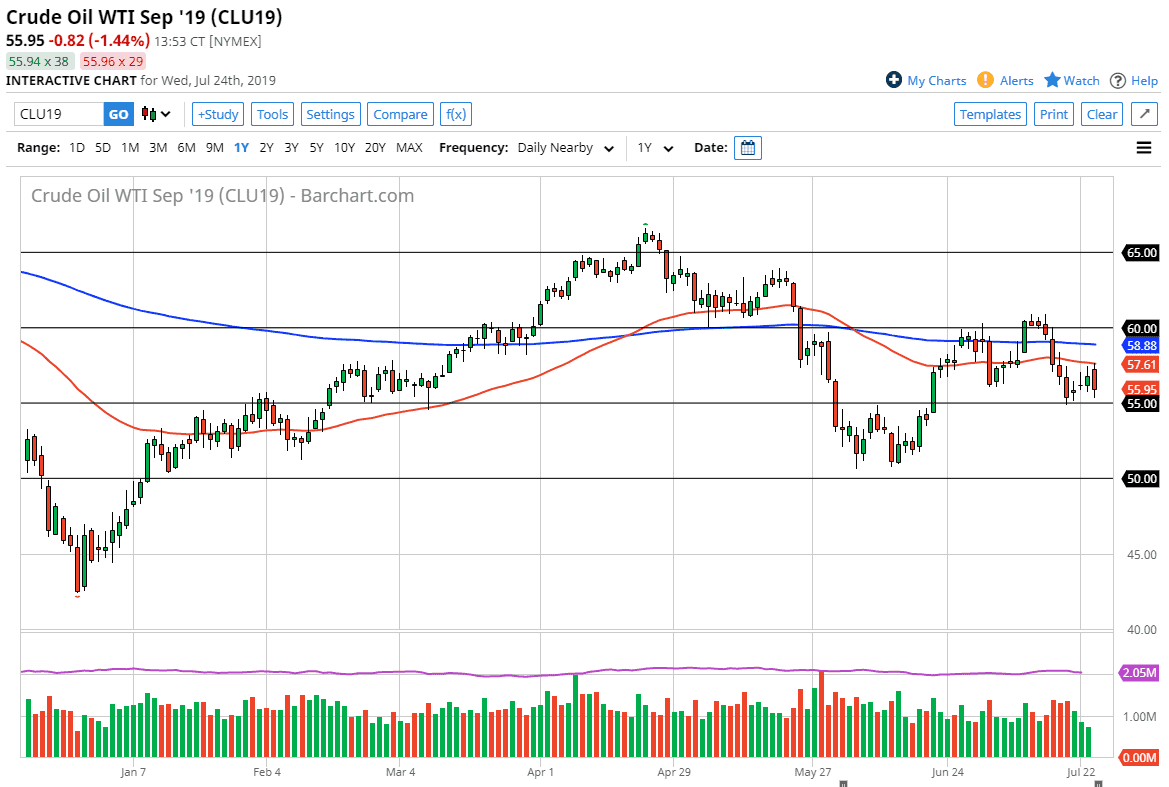Image resolution: width=1169 pixels, height=787 pixels.
Task: Add symbol to Watch with star icon
Action: [1053, 80]
